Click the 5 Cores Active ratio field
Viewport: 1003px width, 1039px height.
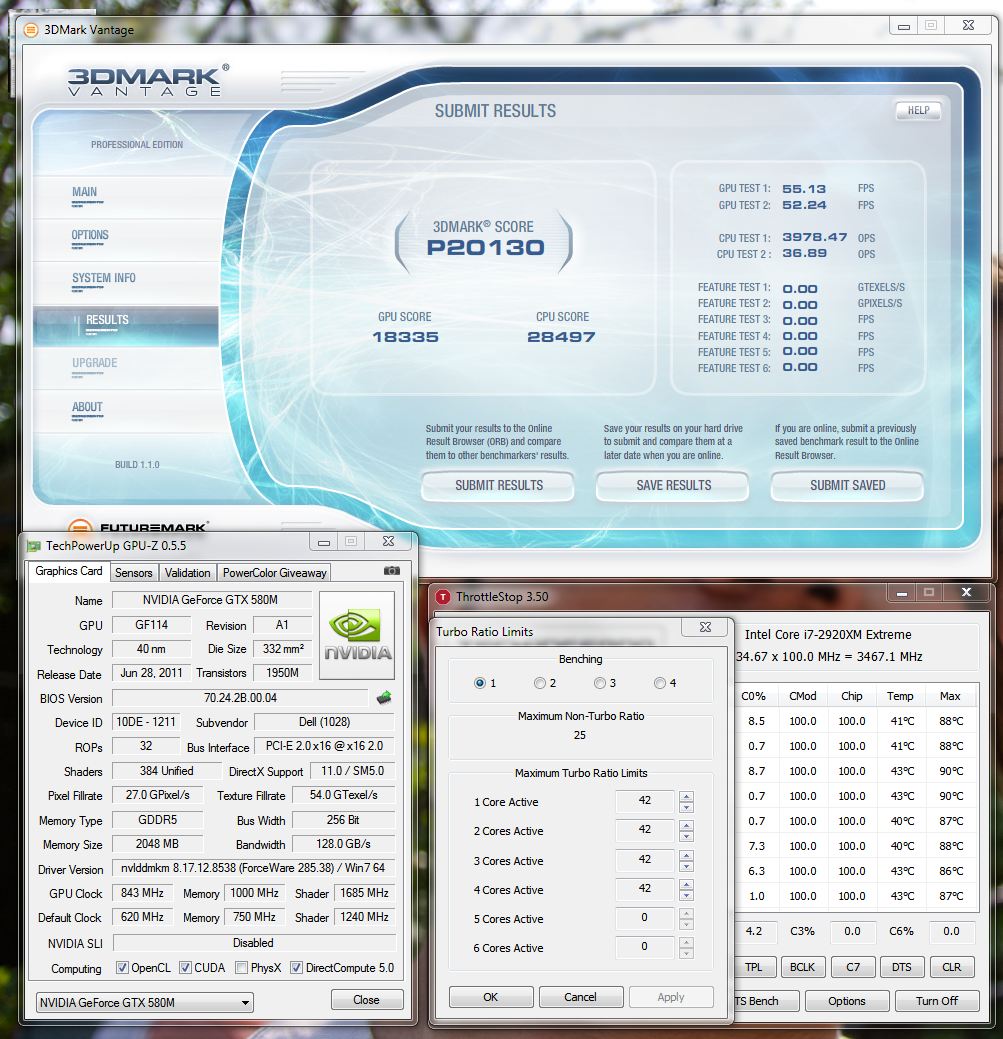(645, 918)
